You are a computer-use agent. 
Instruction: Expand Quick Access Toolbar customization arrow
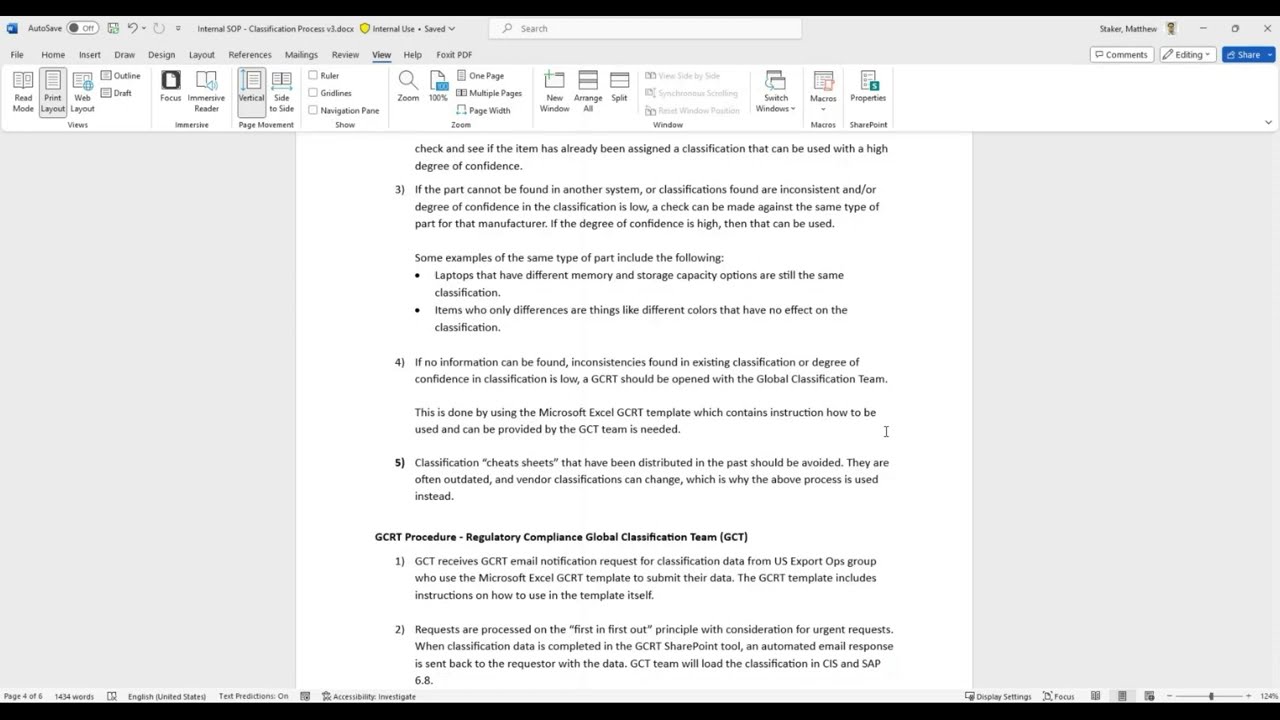click(178, 28)
